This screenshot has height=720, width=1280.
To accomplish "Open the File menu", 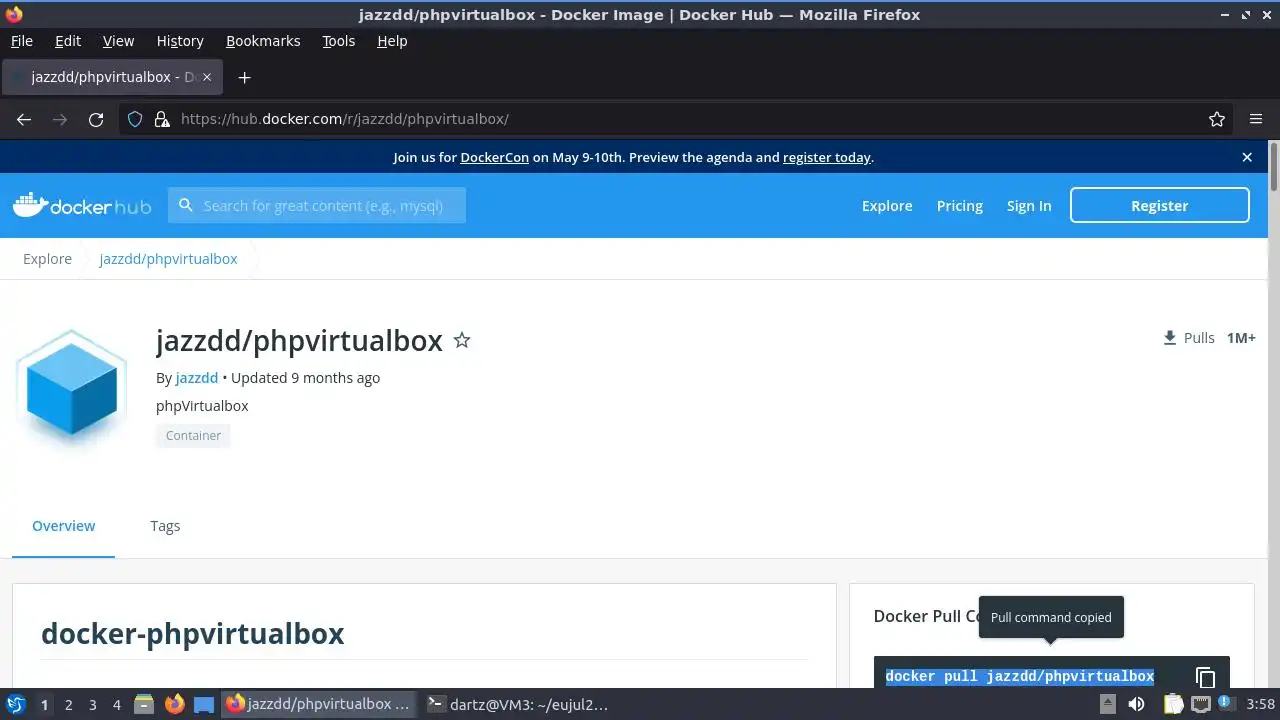I will point(21,41).
